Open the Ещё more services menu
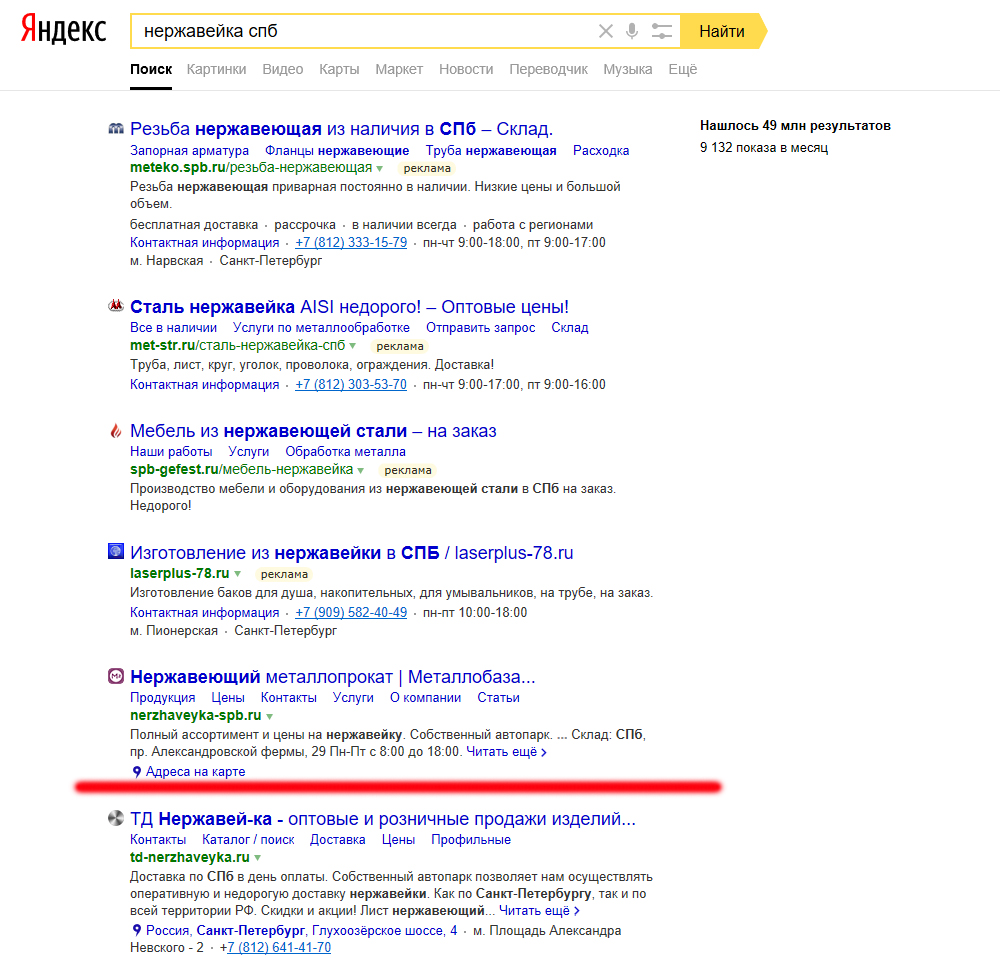Screen dimensions: 1000x958 (x=682, y=69)
